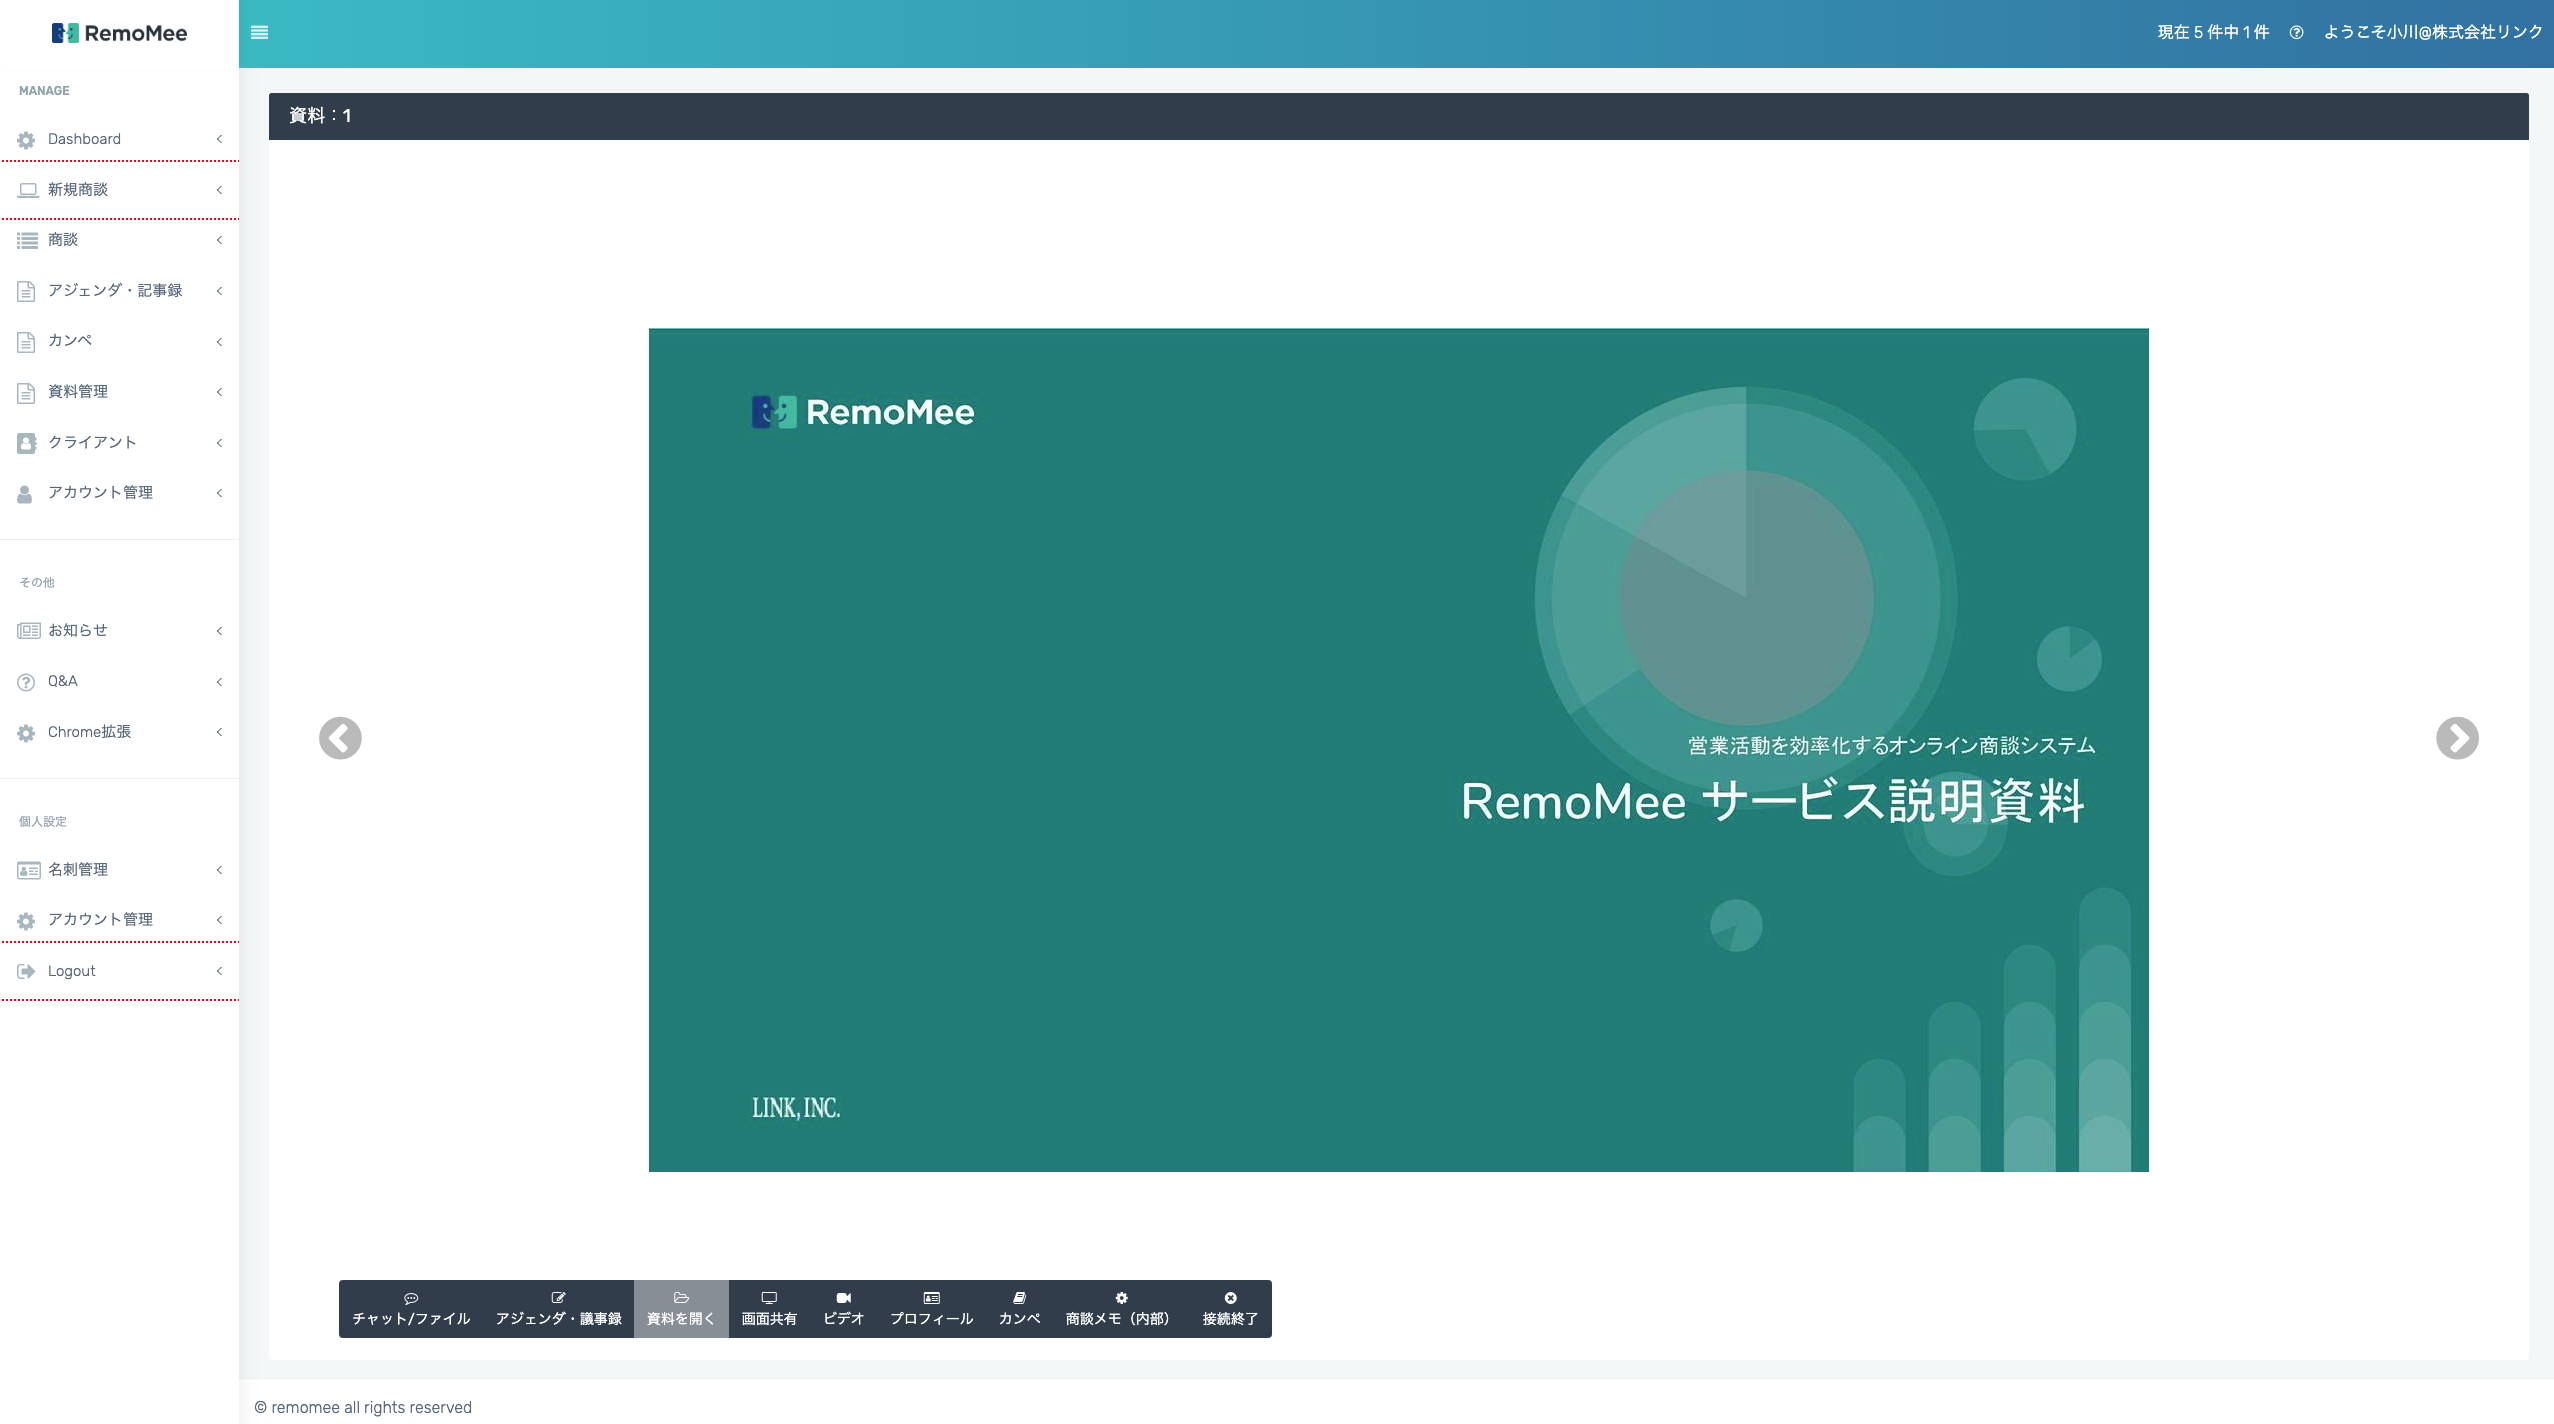Viewport: 2554px width, 1424px height.
Task: Expand the 資料管理 sidebar menu
Action: point(78,391)
